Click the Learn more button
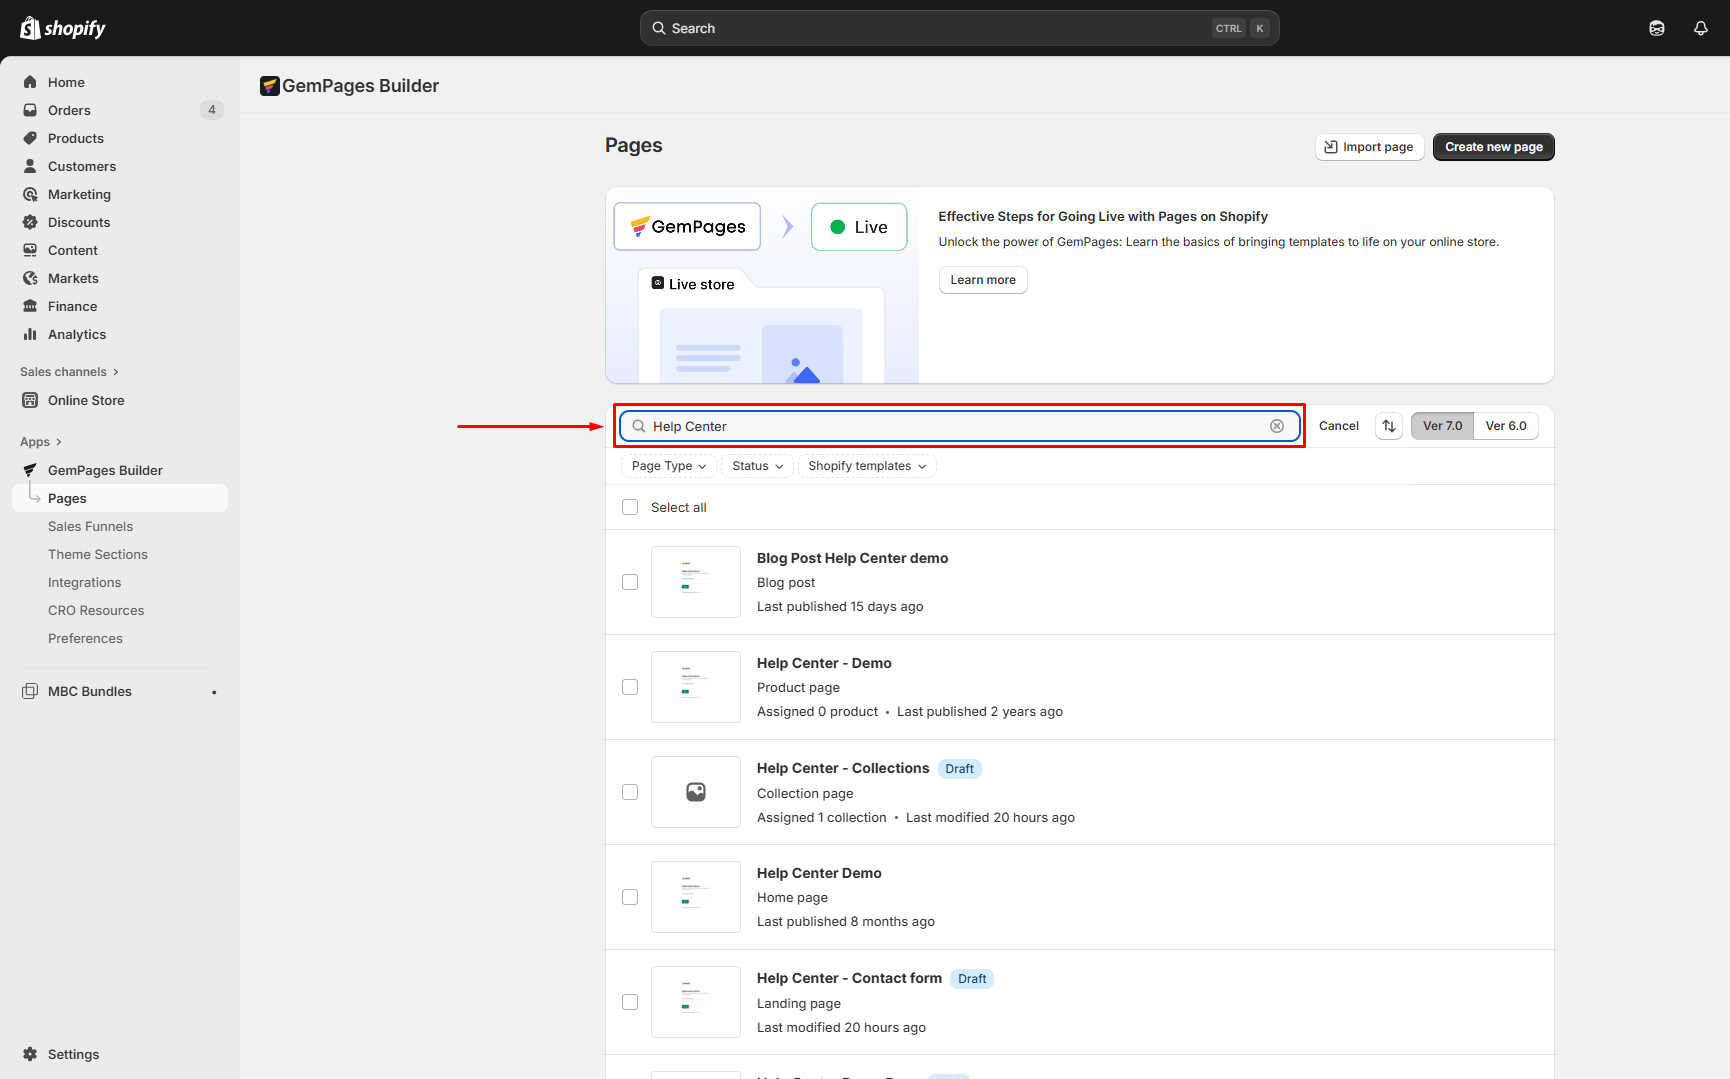The height and width of the screenshot is (1079, 1730). 982,280
